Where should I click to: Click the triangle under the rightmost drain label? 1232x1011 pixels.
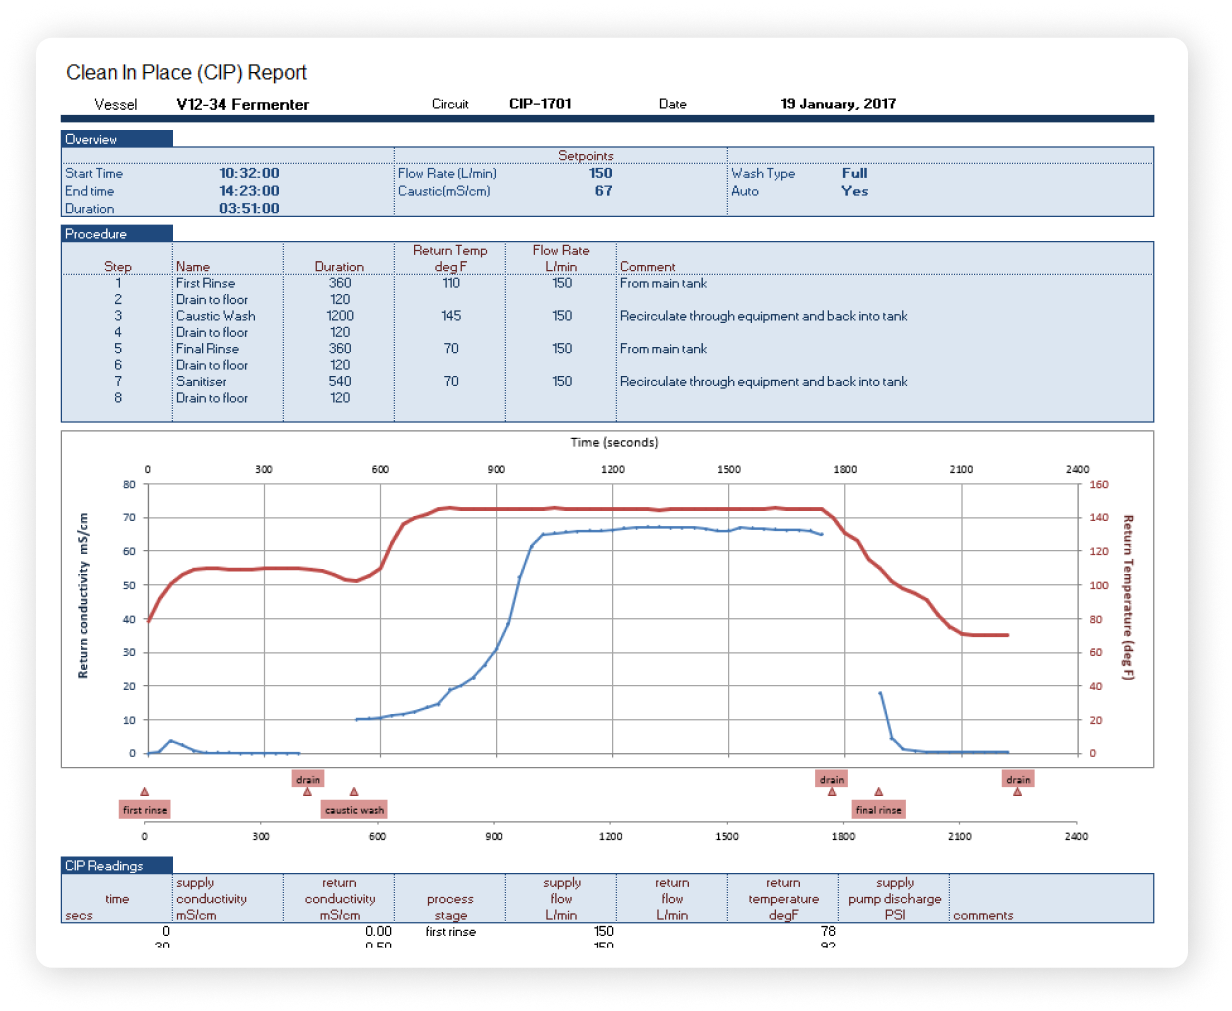[1017, 792]
